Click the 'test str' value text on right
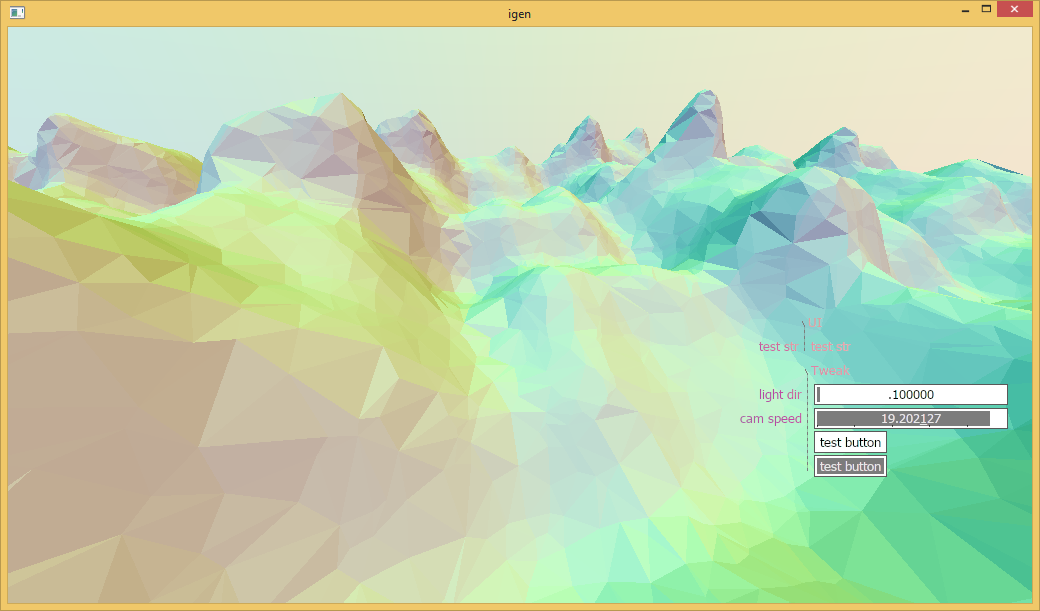Viewport: 1040px width, 611px height. (x=830, y=347)
